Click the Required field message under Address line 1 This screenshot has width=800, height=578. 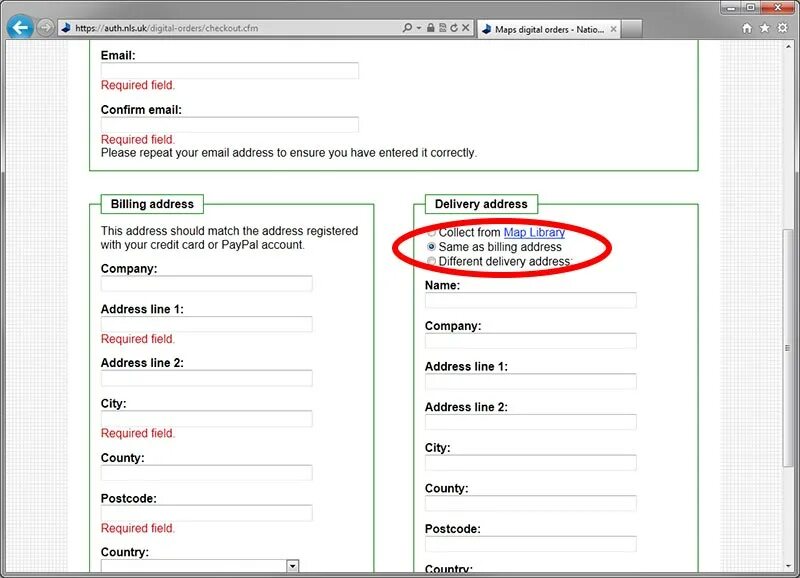(x=137, y=339)
